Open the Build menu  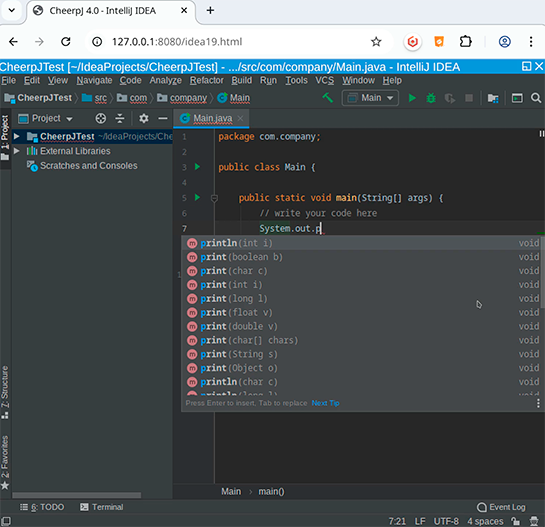242,81
